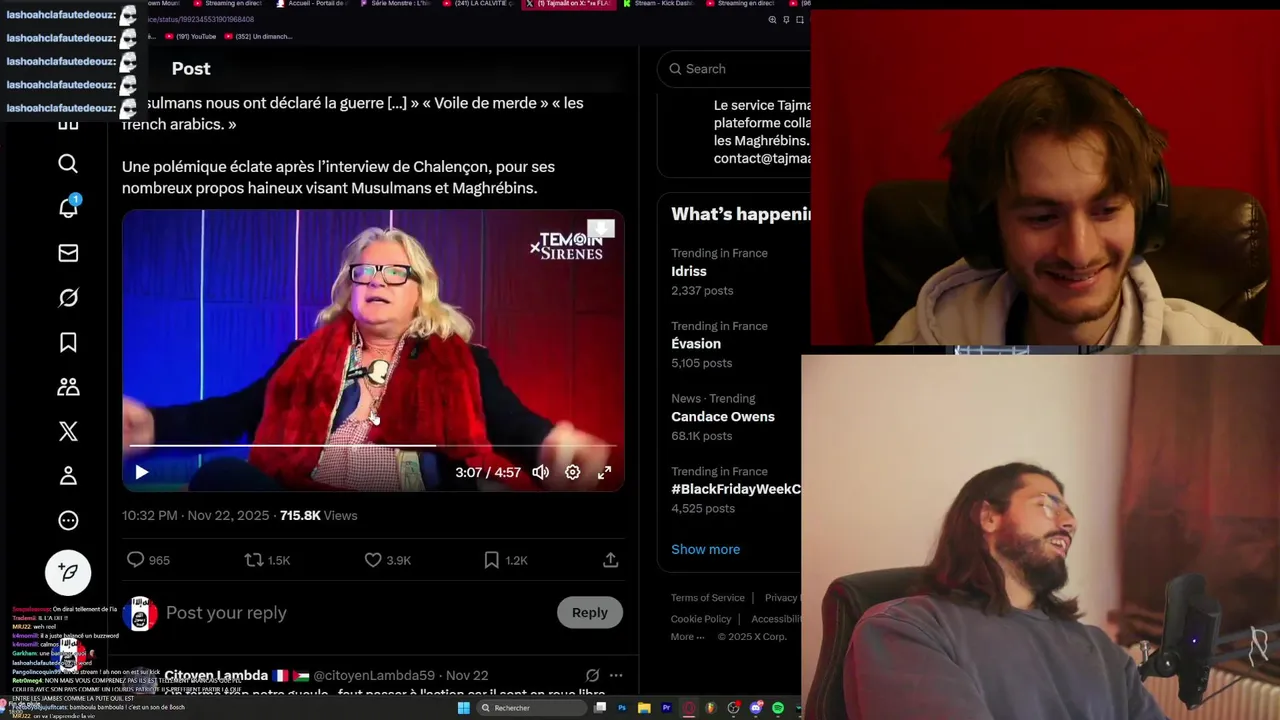Click the 715.8K Views count
This screenshot has height=720, width=1280.
tap(318, 515)
